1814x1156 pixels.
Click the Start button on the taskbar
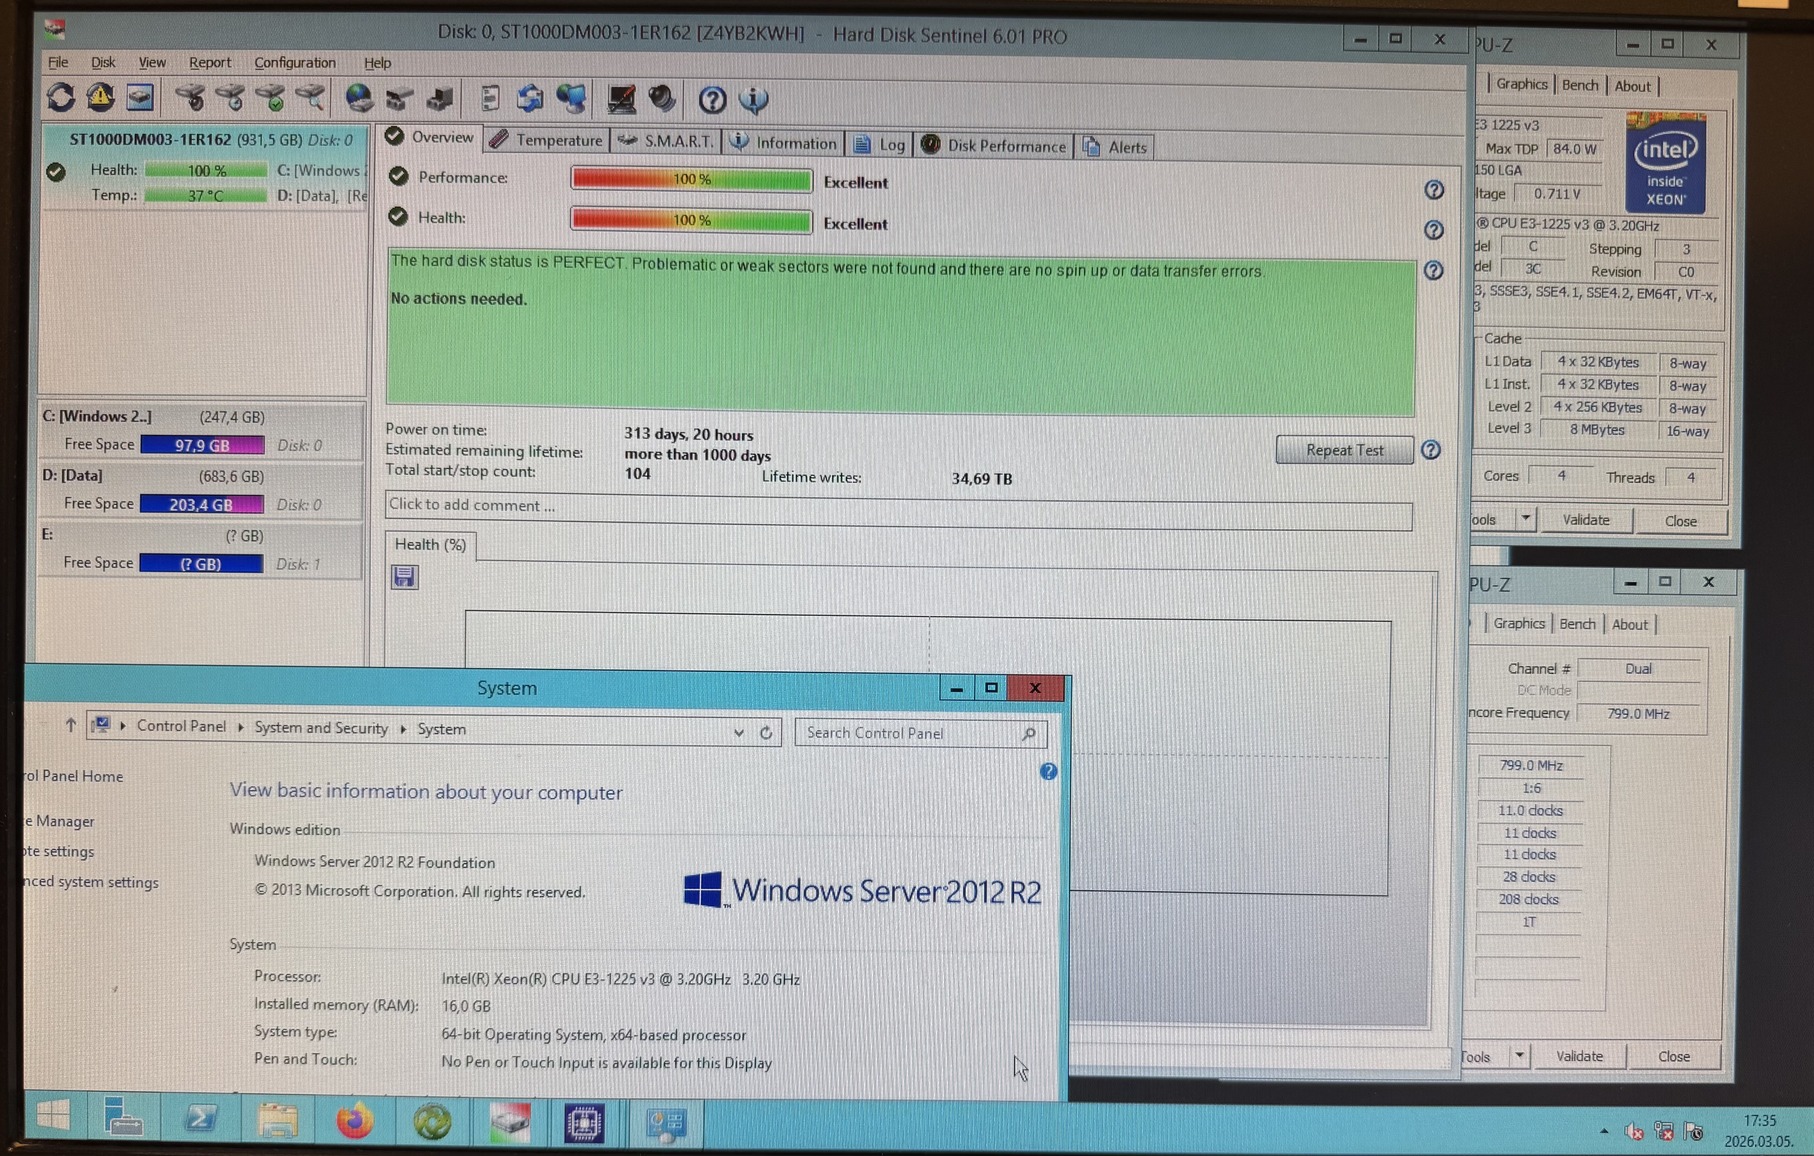click(x=53, y=1116)
